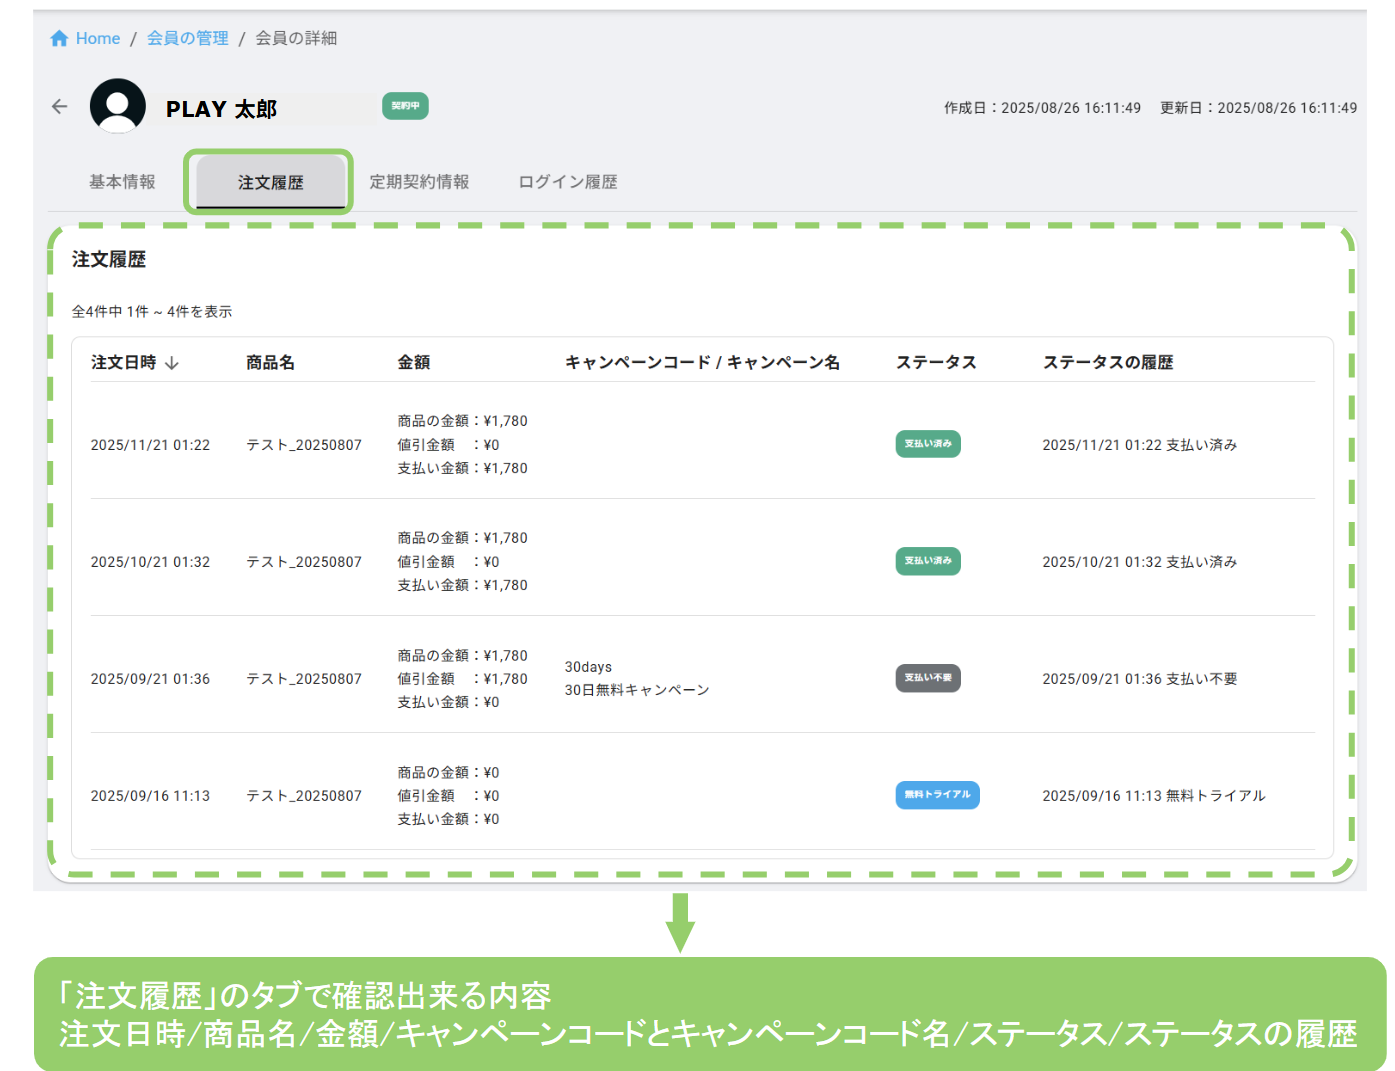
Task: Open the ログイン履歴 tab
Action: click(x=567, y=182)
